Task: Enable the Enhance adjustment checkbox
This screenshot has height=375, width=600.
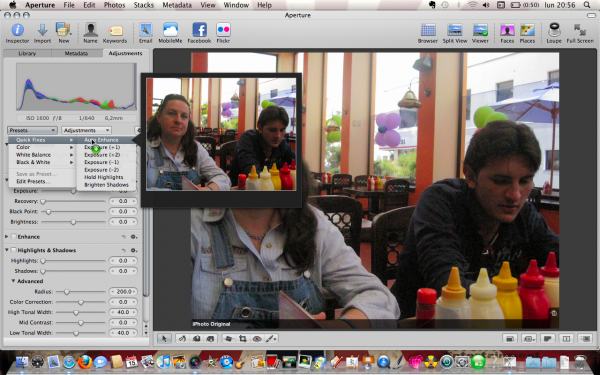Action: tap(14, 237)
